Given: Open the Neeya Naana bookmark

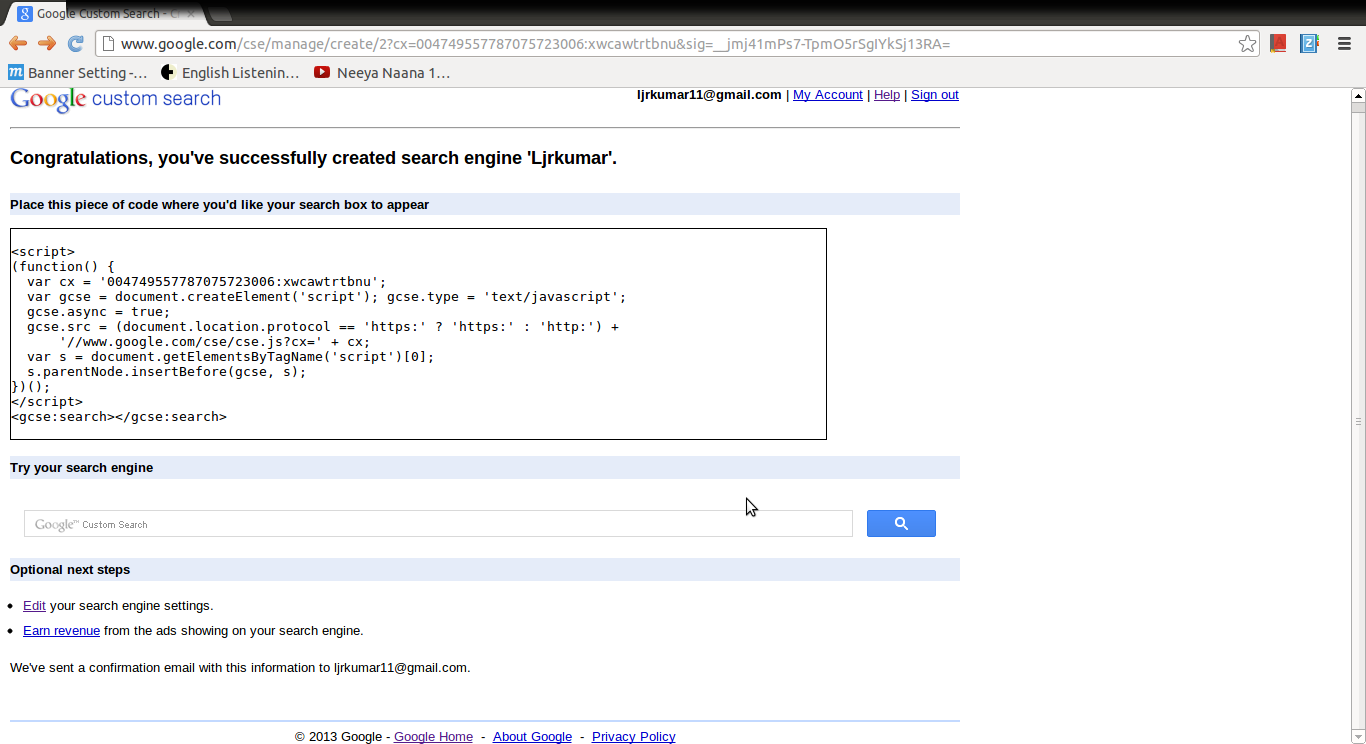Looking at the screenshot, I should click(x=382, y=72).
